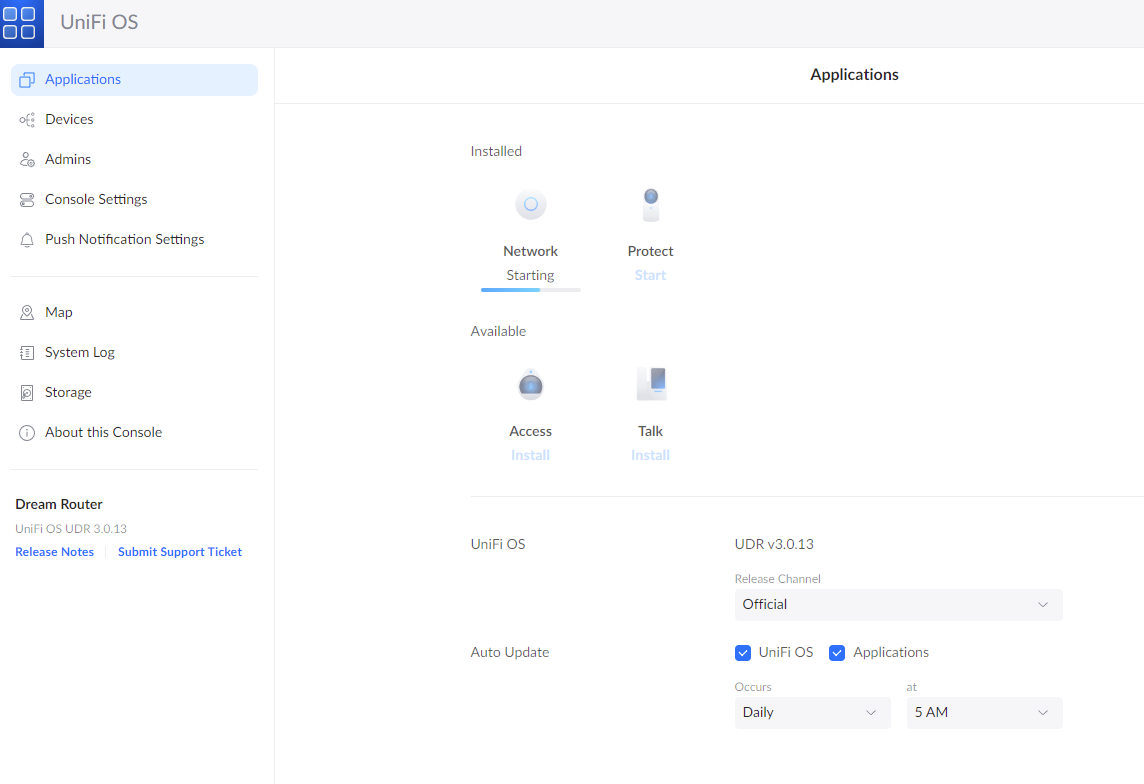This screenshot has height=784, width=1144.
Task: Click the System Log list icon
Action: coord(27,353)
